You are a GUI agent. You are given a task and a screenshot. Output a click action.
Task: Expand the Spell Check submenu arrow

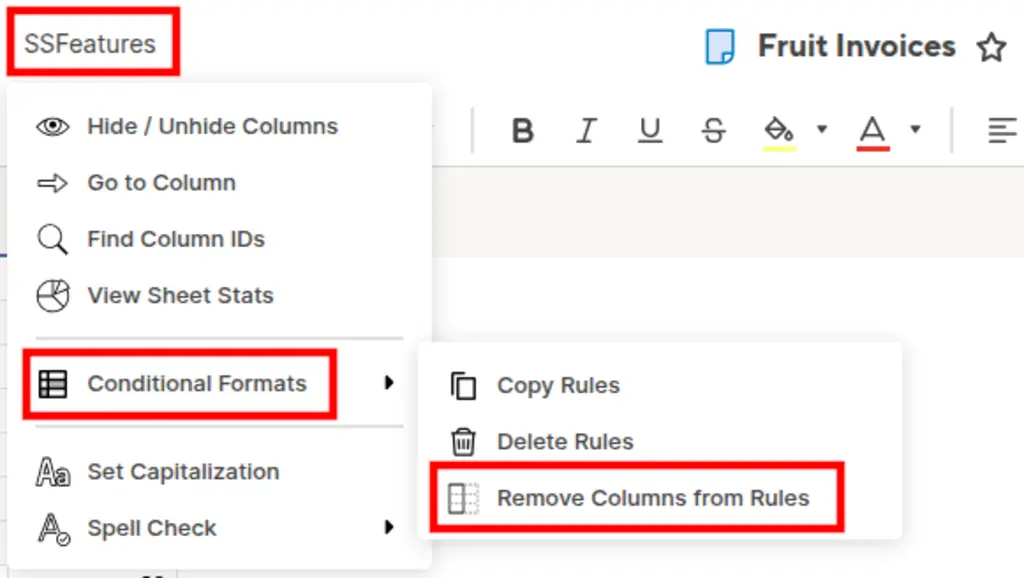click(389, 527)
